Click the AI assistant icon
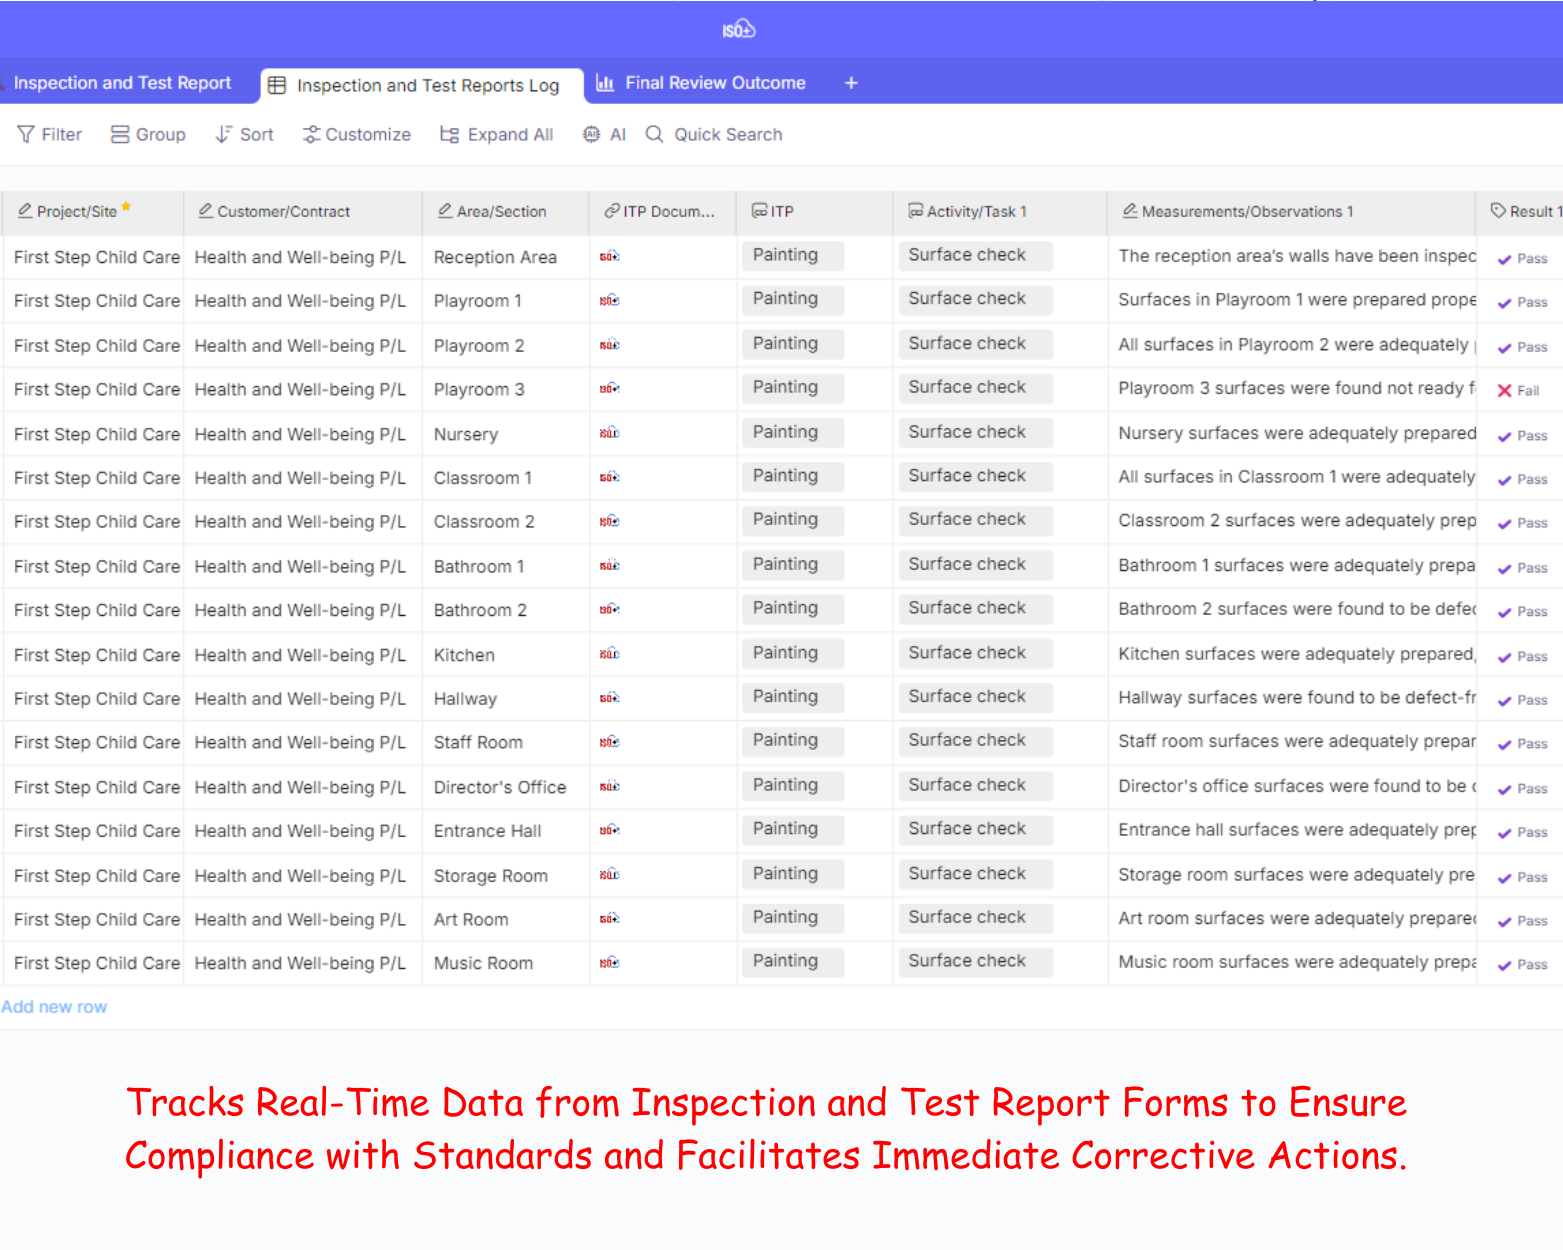The width and height of the screenshot is (1563, 1250). 592,135
